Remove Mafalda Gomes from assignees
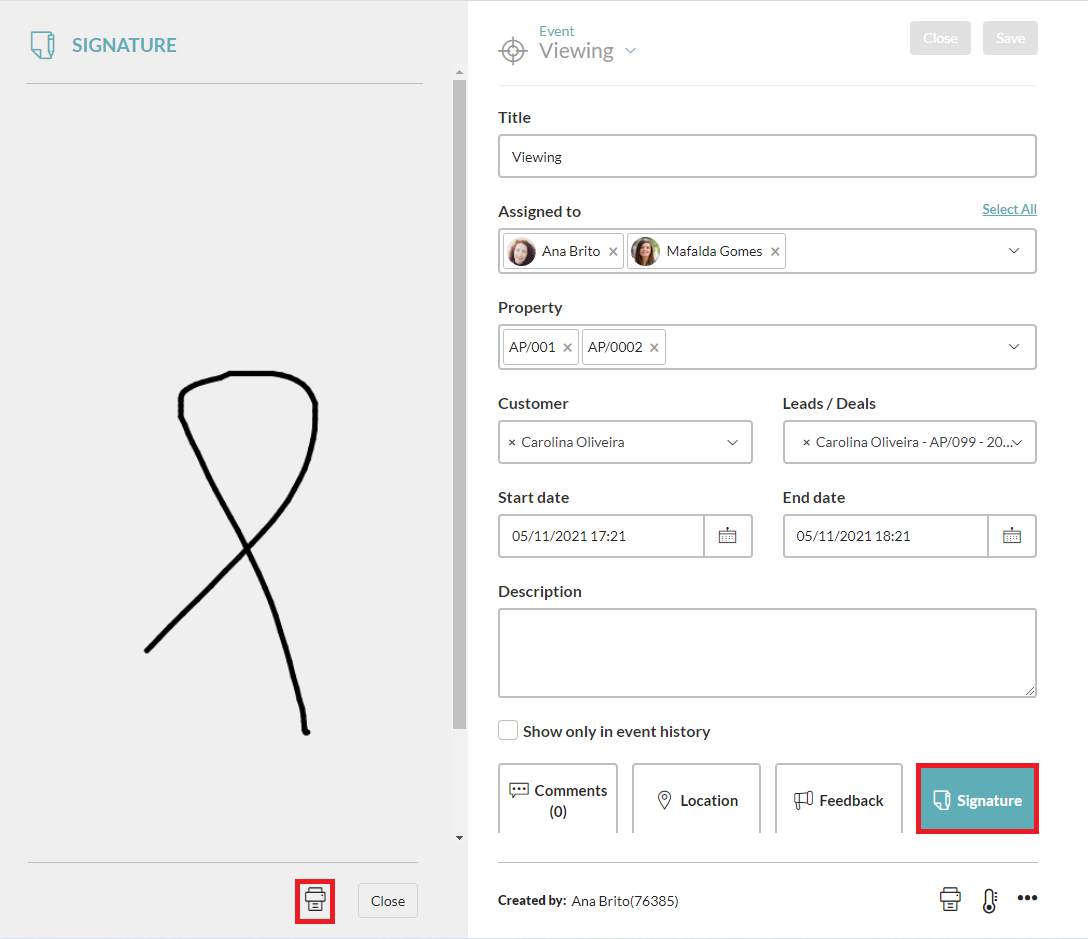 coord(775,251)
